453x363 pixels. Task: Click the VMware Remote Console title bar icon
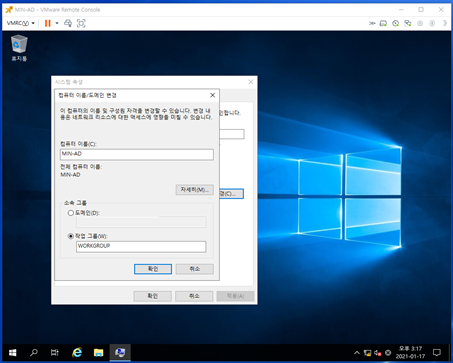[9, 10]
